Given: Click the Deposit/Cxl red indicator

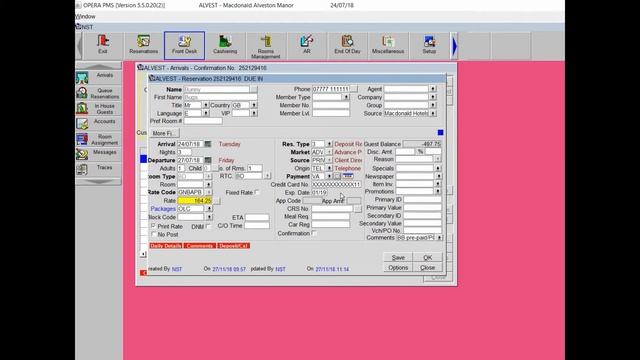Looking at the screenshot, I should pos(233,246).
